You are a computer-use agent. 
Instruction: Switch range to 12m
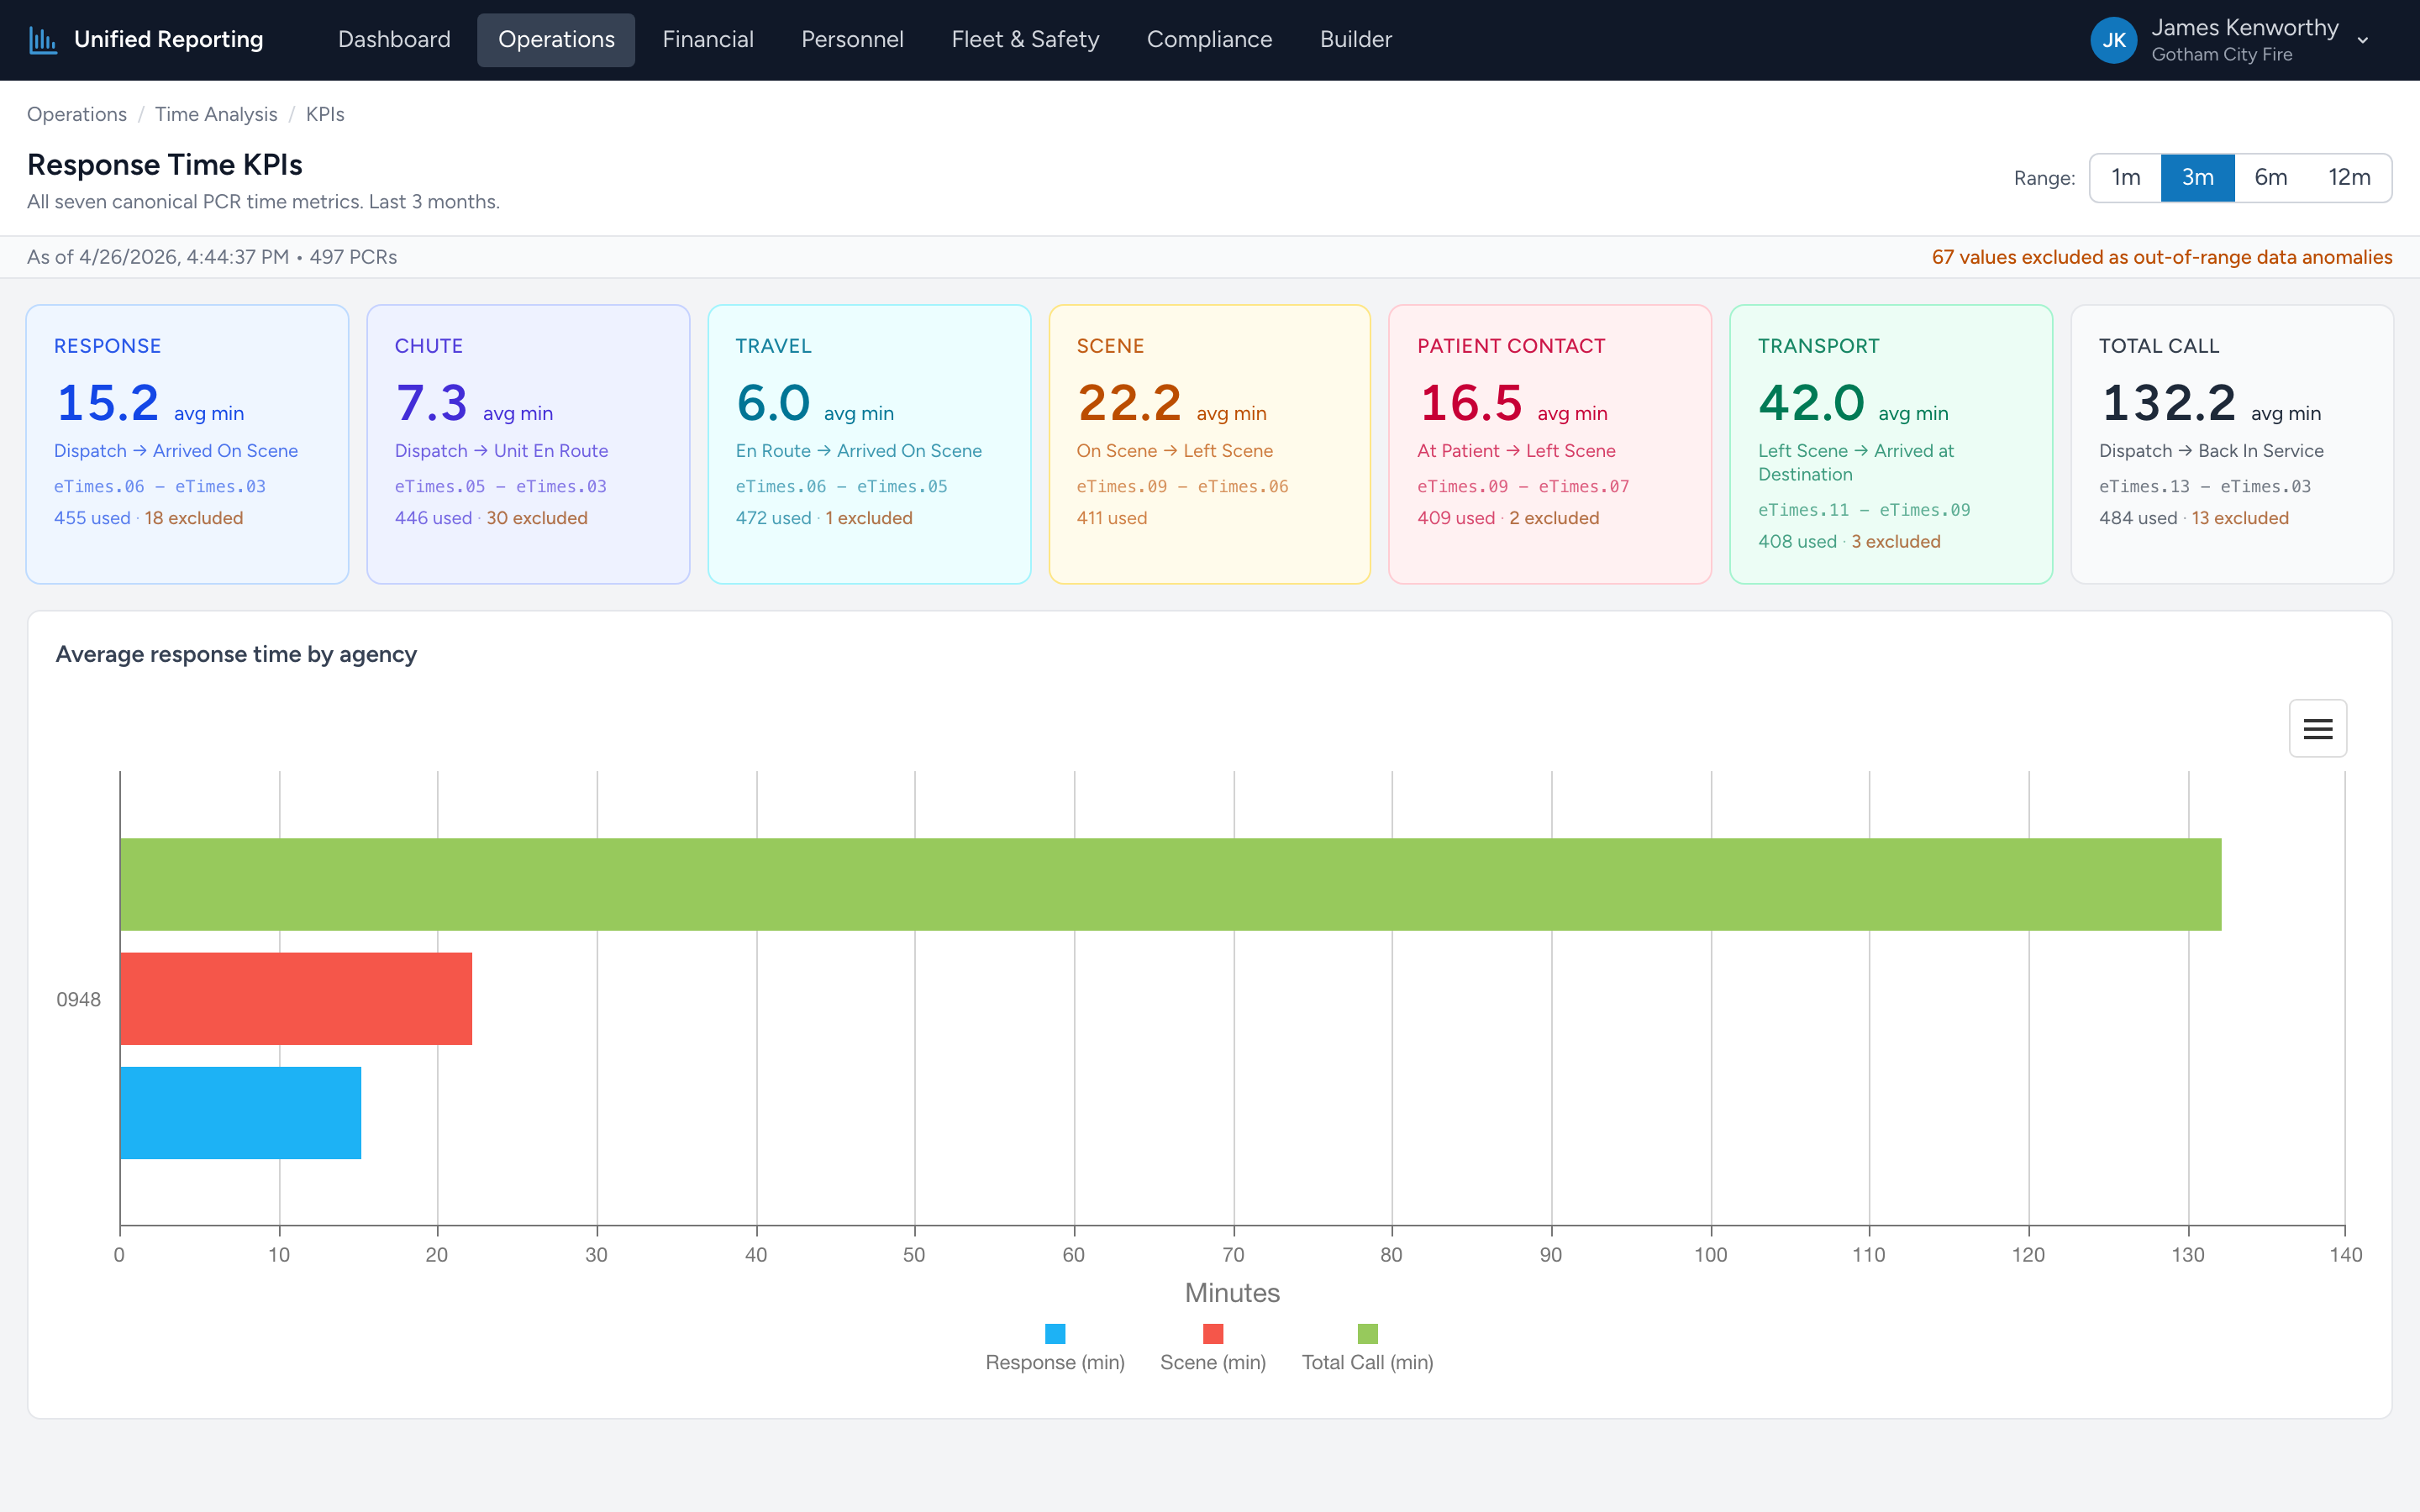pos(2349,178)
